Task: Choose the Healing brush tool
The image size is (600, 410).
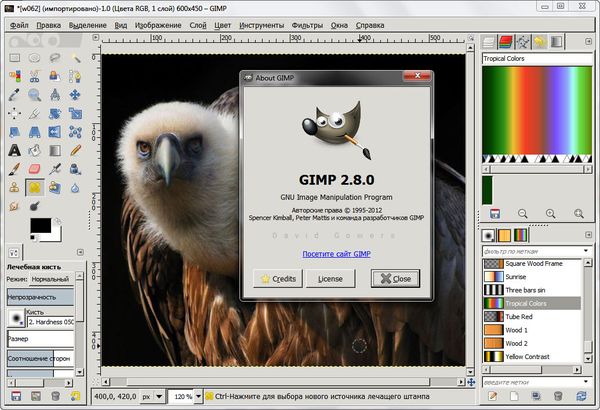Action: [35, 187]
